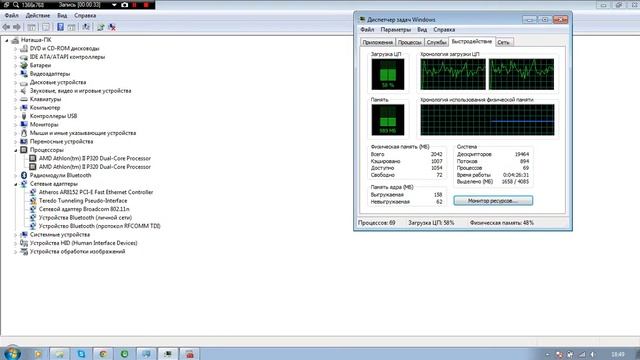Open Chrome from the taskbar
Image resolution: width=640 pixels, height=360 pixels.
point(103,354)
